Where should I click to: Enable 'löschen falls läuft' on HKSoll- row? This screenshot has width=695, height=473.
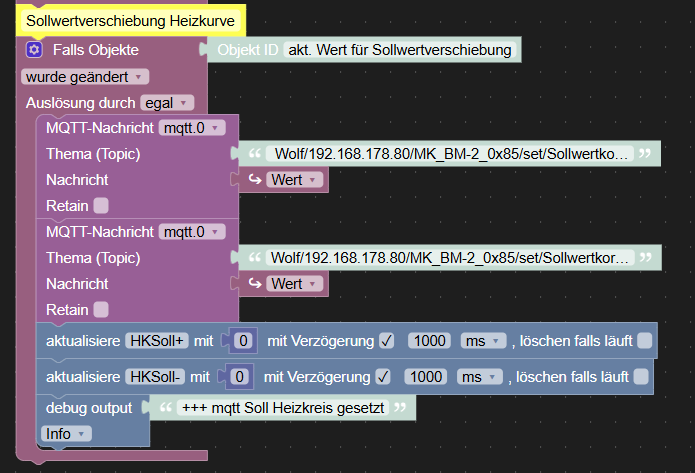pos(640,377)
